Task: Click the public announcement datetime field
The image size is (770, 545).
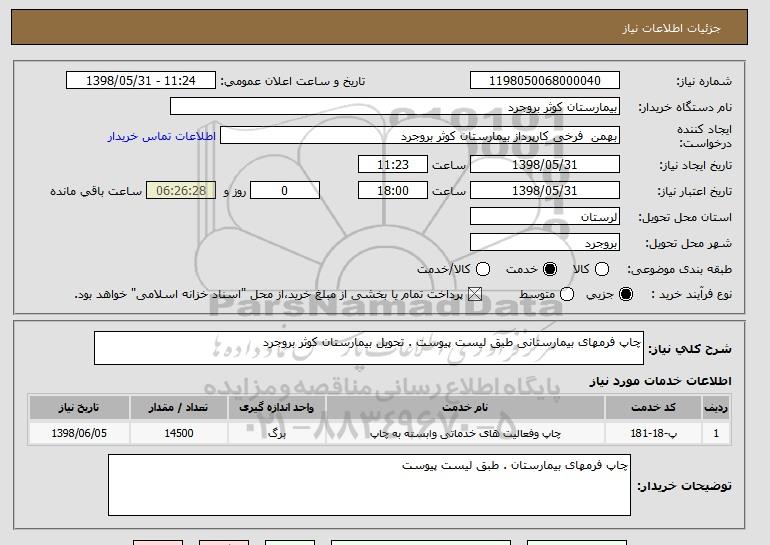Action: [141, 81]
